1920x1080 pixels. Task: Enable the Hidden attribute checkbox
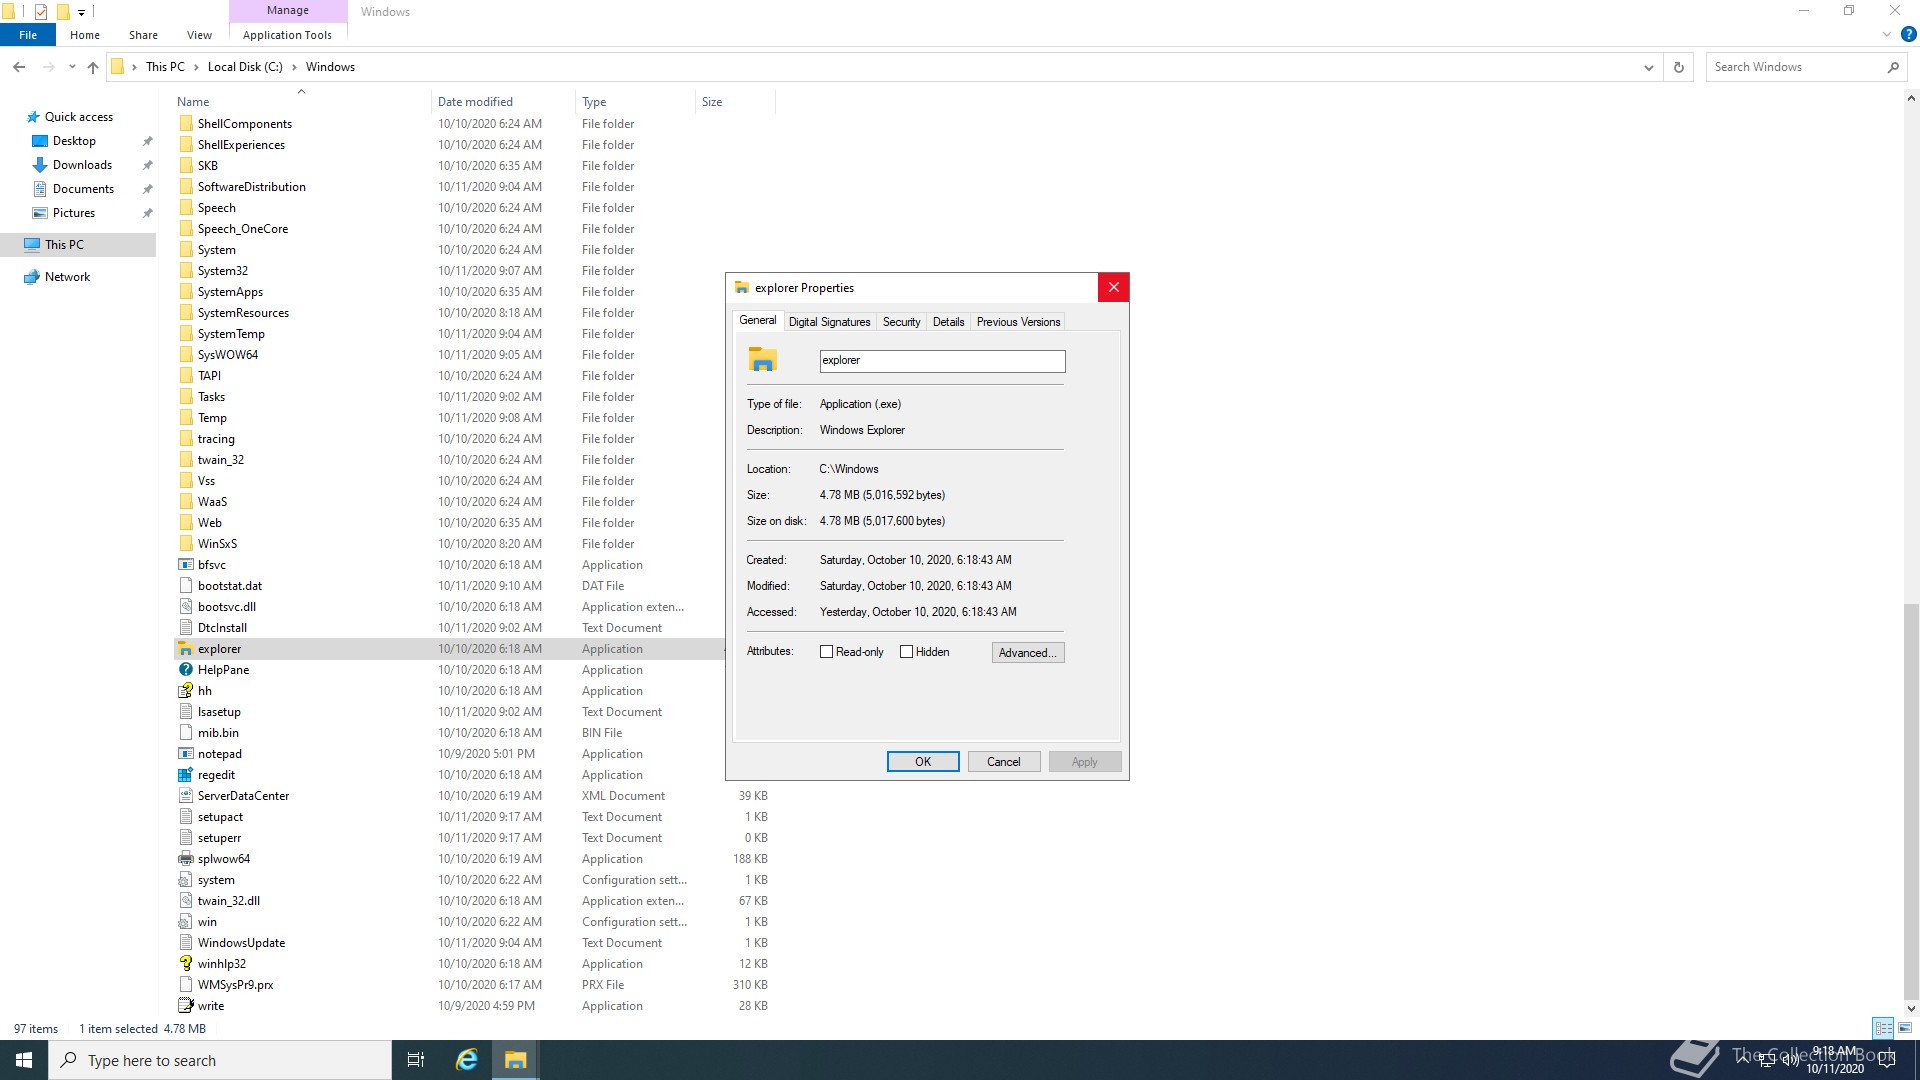pyautogui.click(x=906, y=652)
